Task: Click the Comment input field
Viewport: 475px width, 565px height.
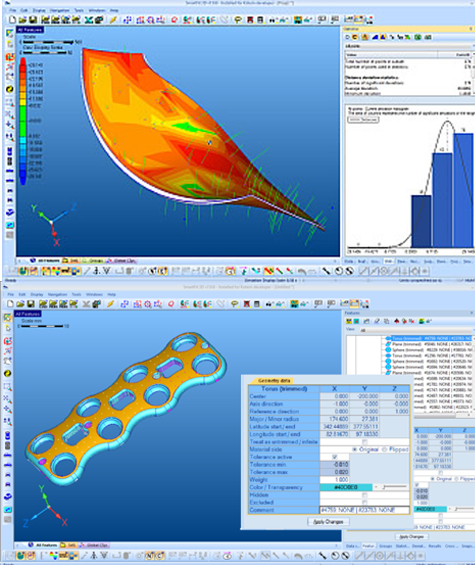Action: 364,510
